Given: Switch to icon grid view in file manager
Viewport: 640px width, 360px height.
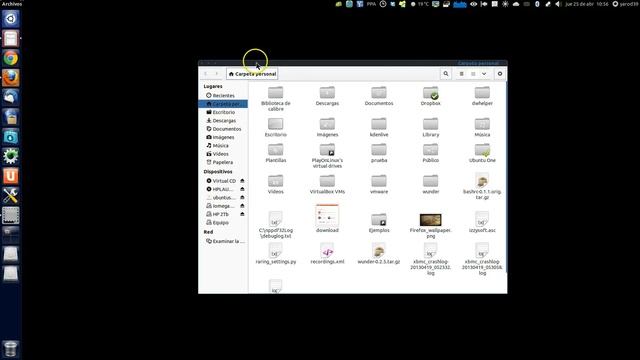Looking at the screenshot, I should point(473,74).
